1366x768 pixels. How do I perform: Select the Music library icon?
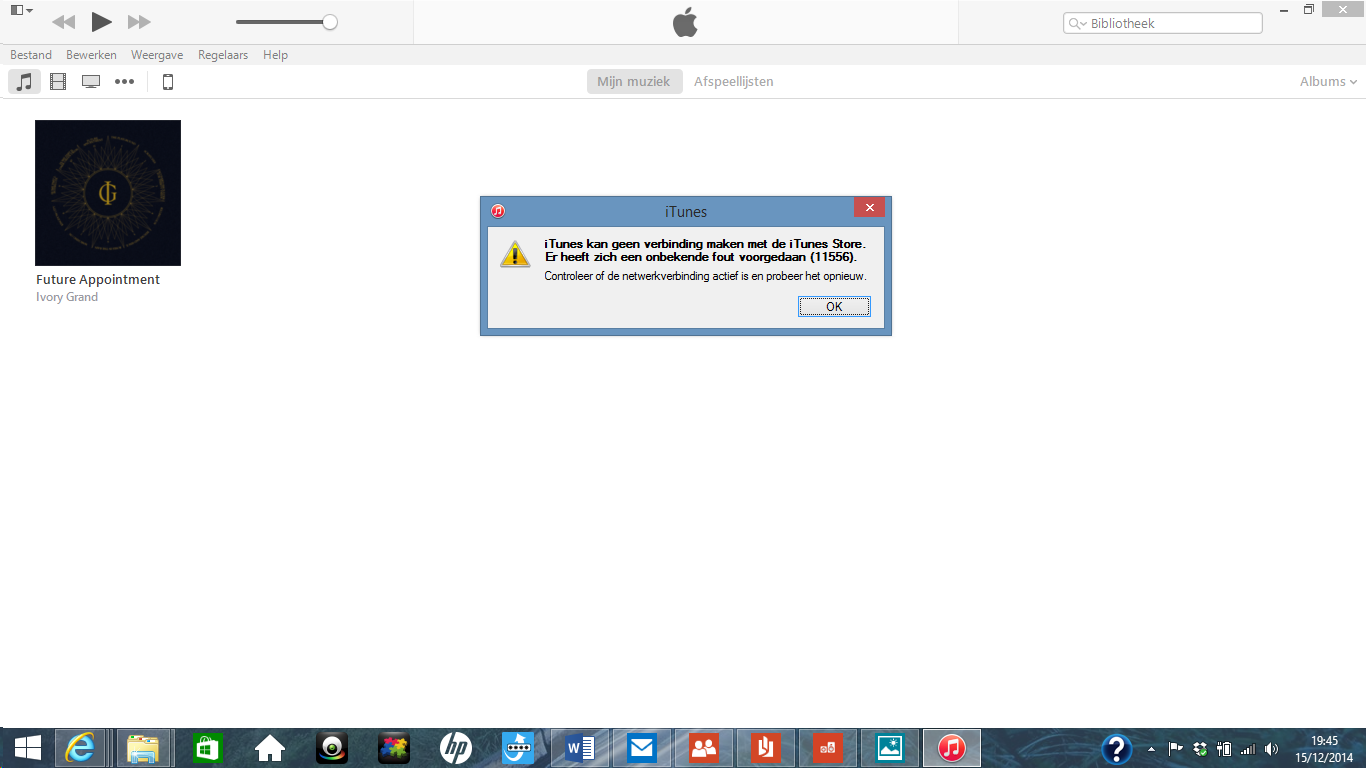pos(25,82)
